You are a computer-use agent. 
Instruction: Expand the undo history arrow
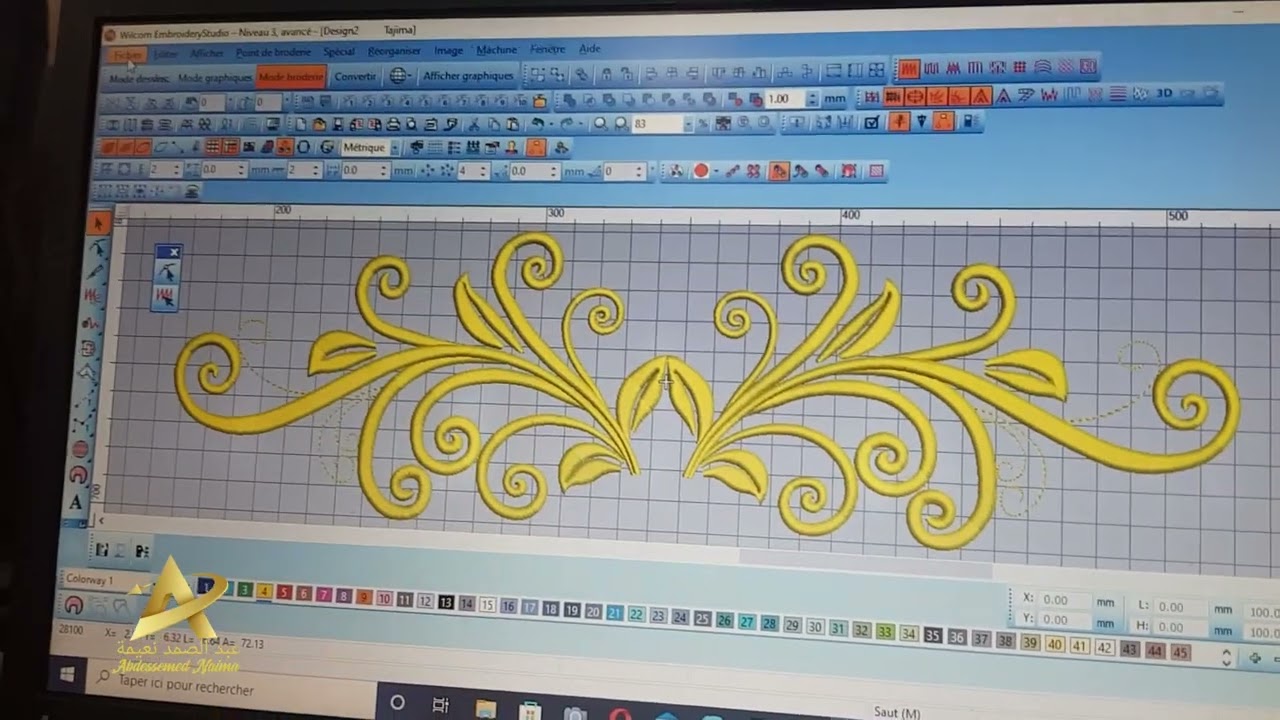[x=551, y=125]
